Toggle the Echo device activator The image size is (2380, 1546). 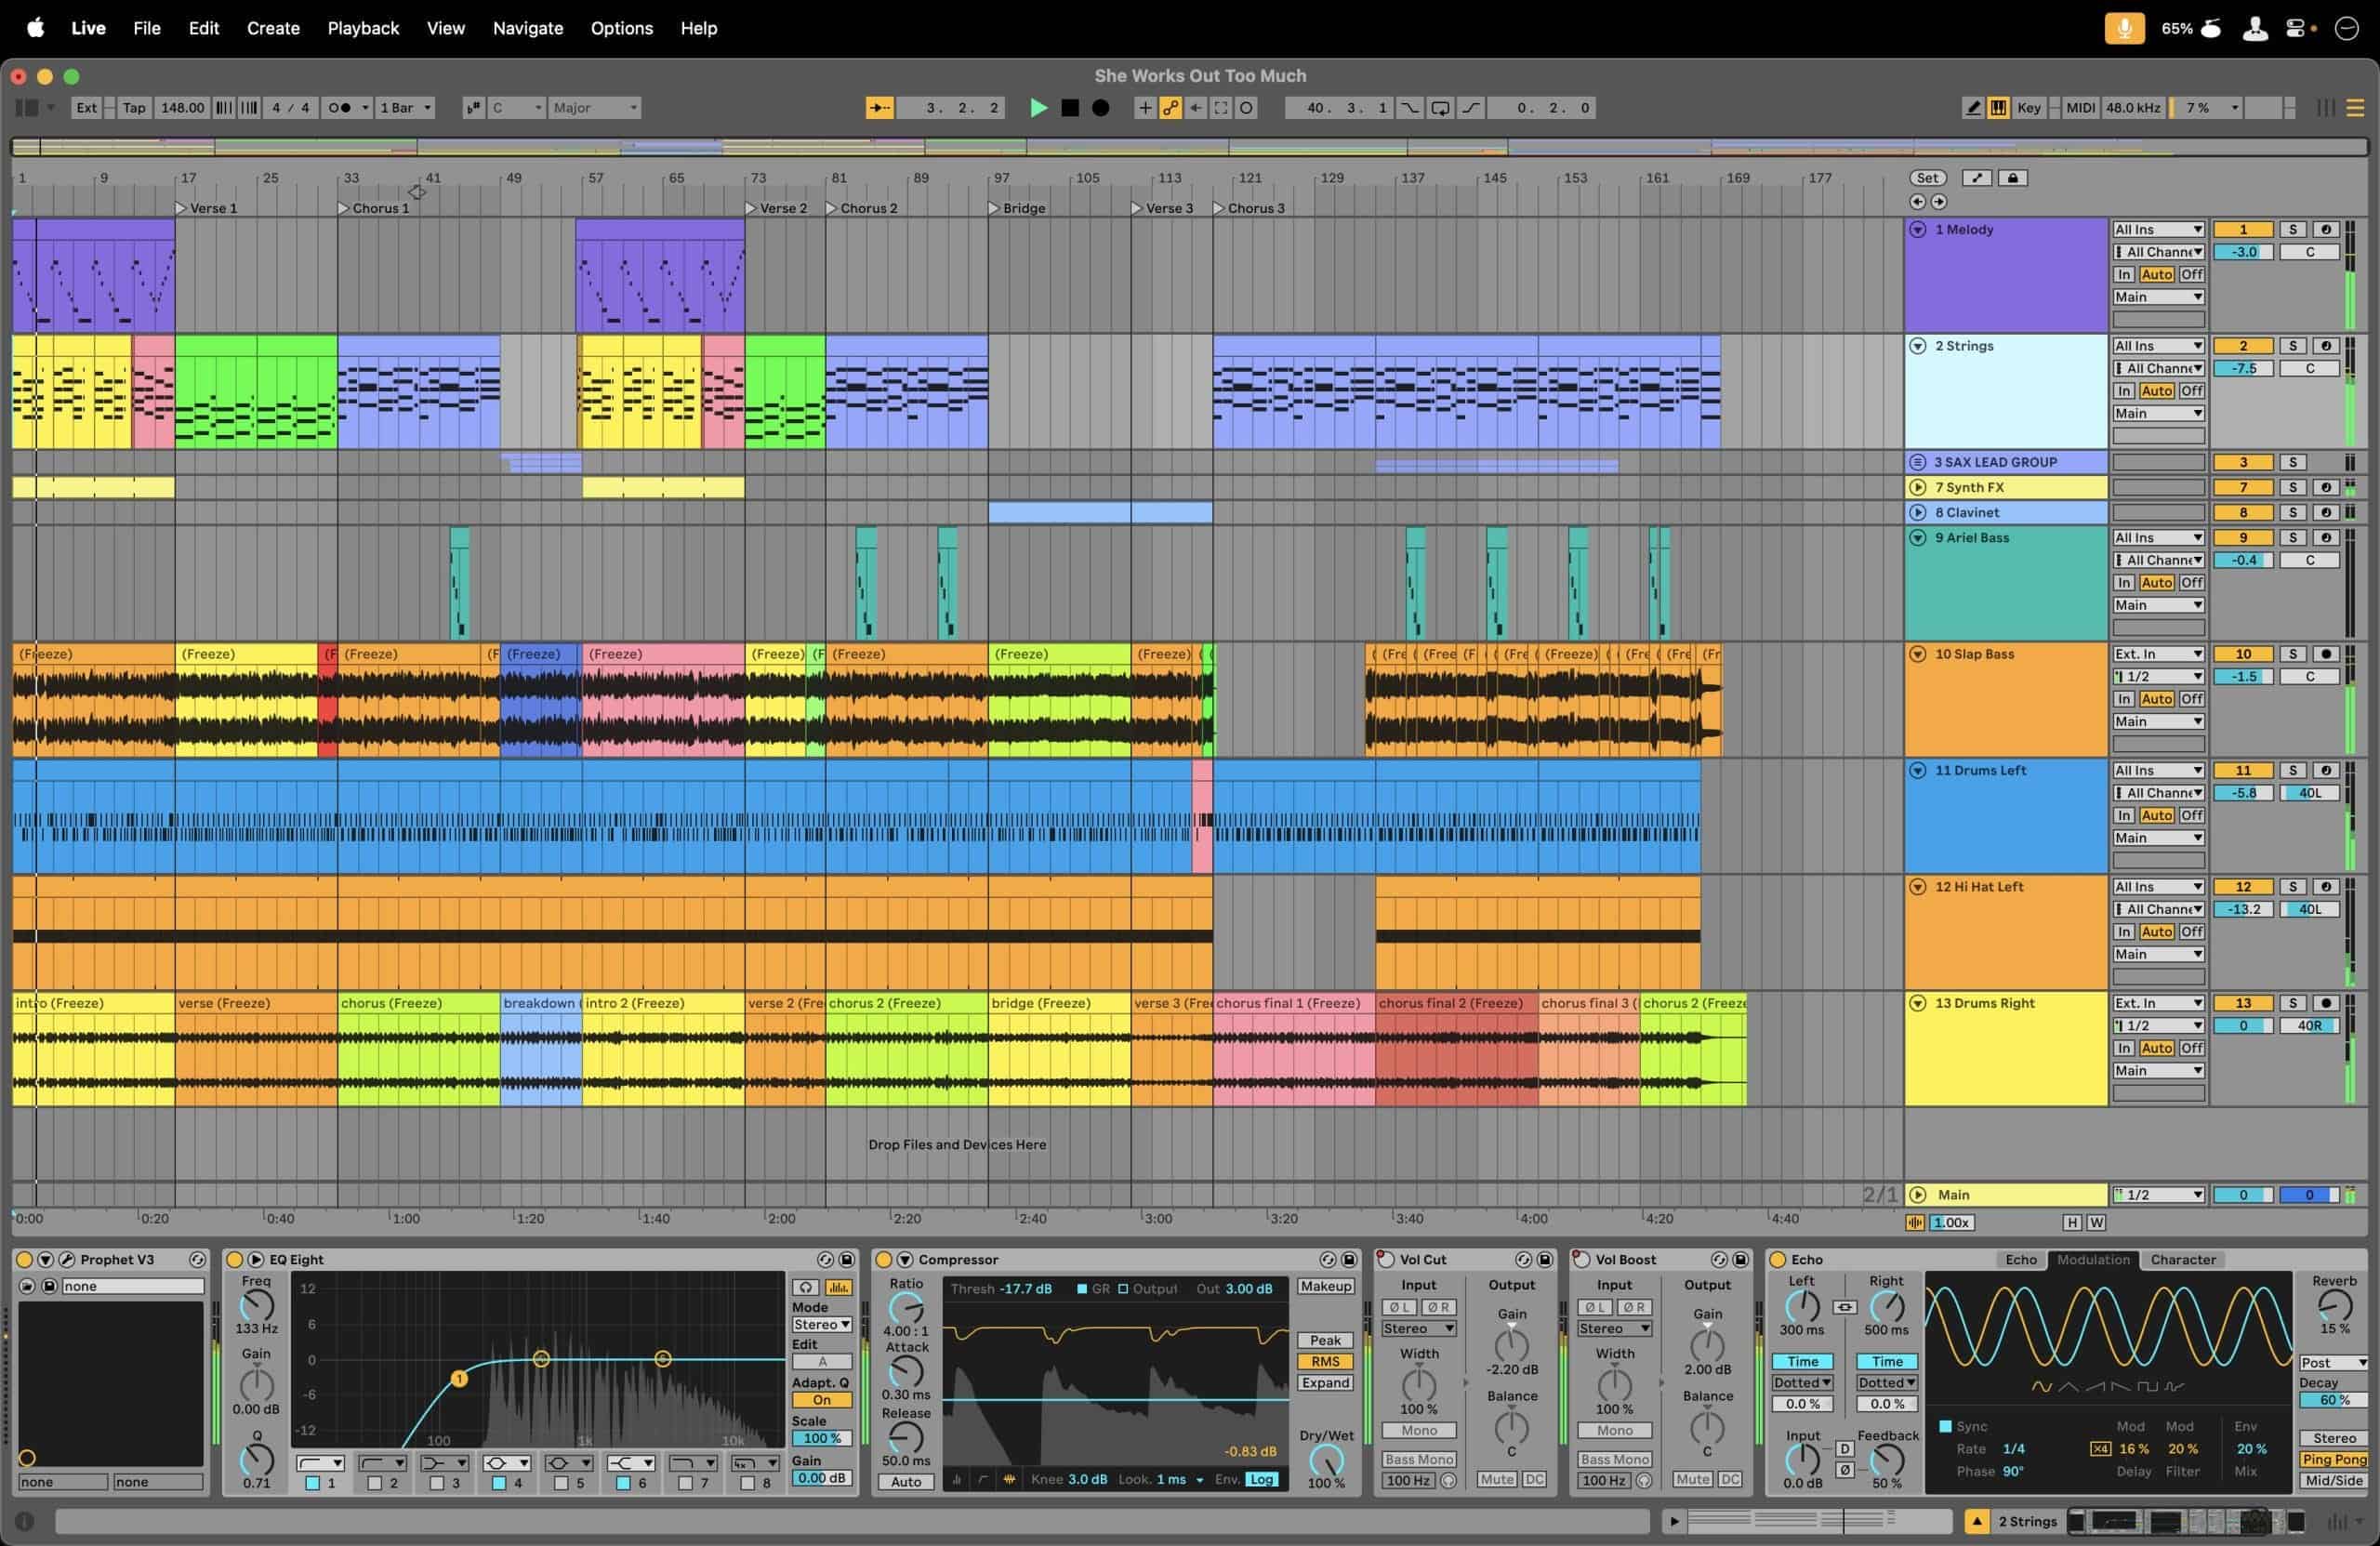(1779, 1260)
